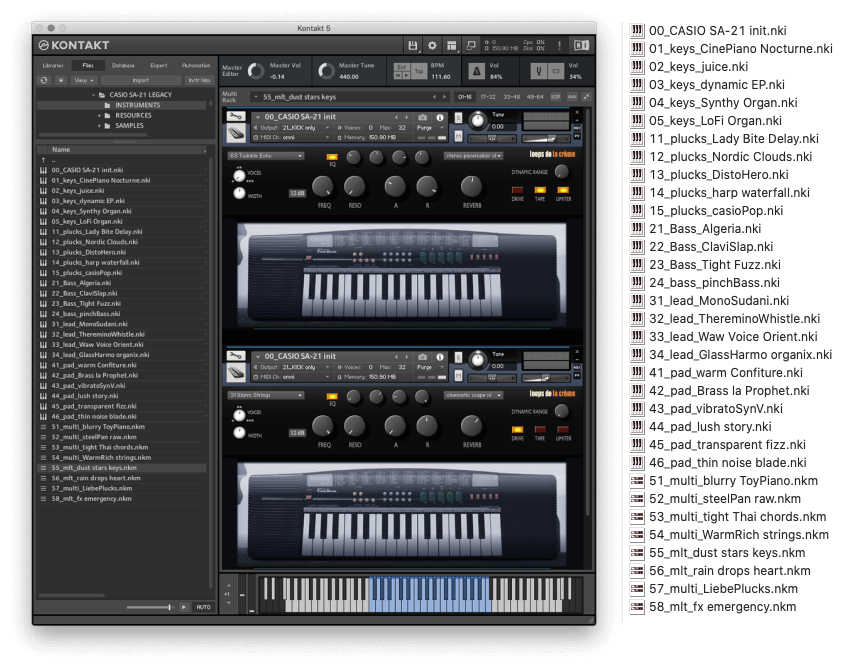
Task: Toggle the EQ light on first instrument
Action: pyautogui.click(x=332, y=157)
